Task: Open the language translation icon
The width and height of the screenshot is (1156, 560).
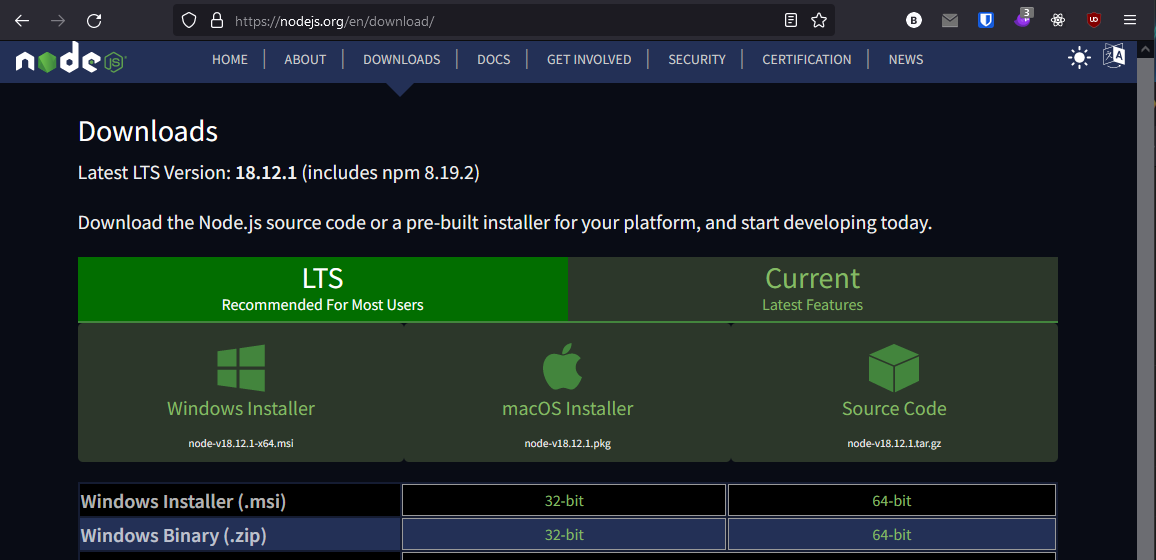Action: pos(1114,56)
